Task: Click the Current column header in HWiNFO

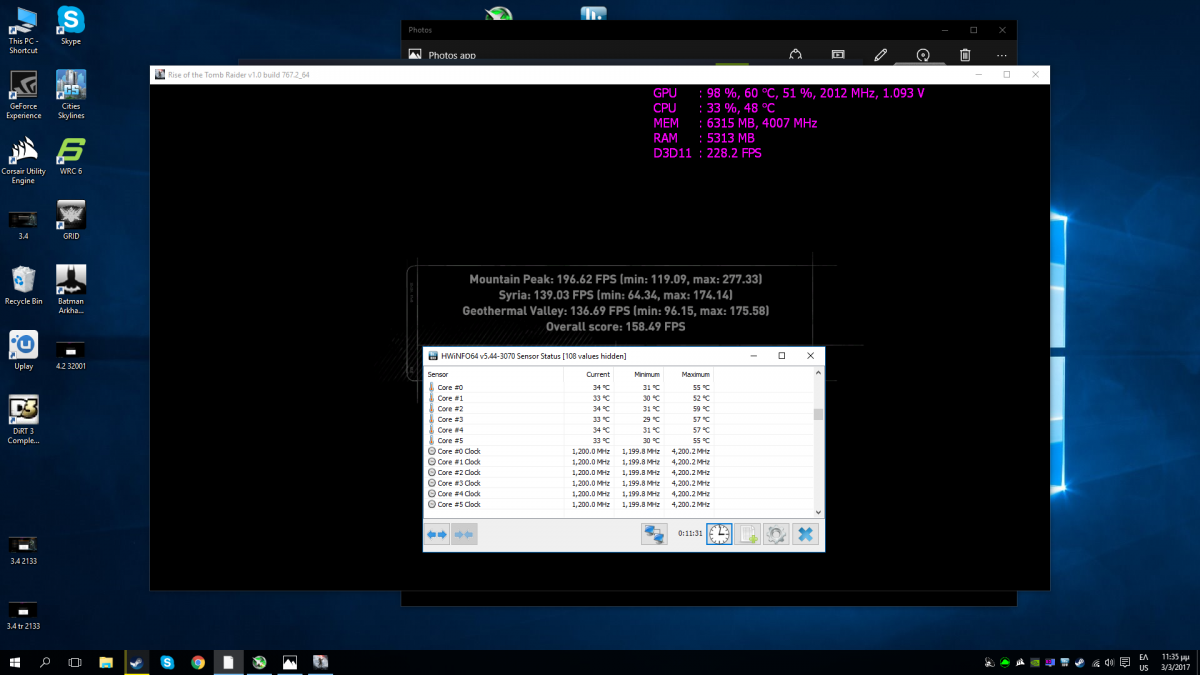Action: click(x=588, y=374)
